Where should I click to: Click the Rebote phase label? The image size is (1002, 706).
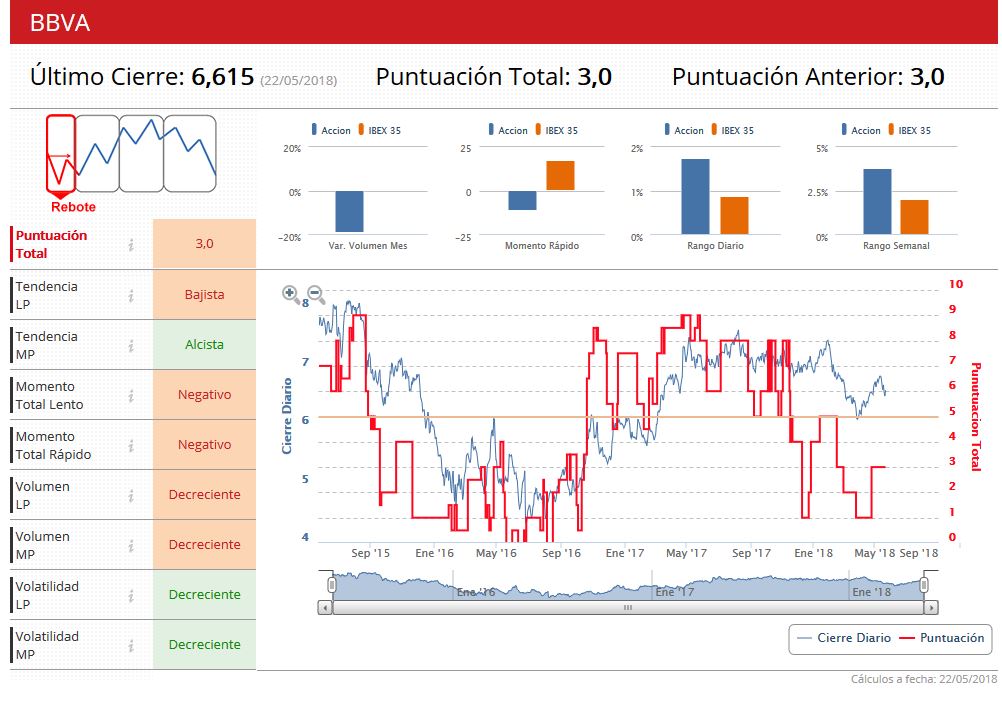73,207
